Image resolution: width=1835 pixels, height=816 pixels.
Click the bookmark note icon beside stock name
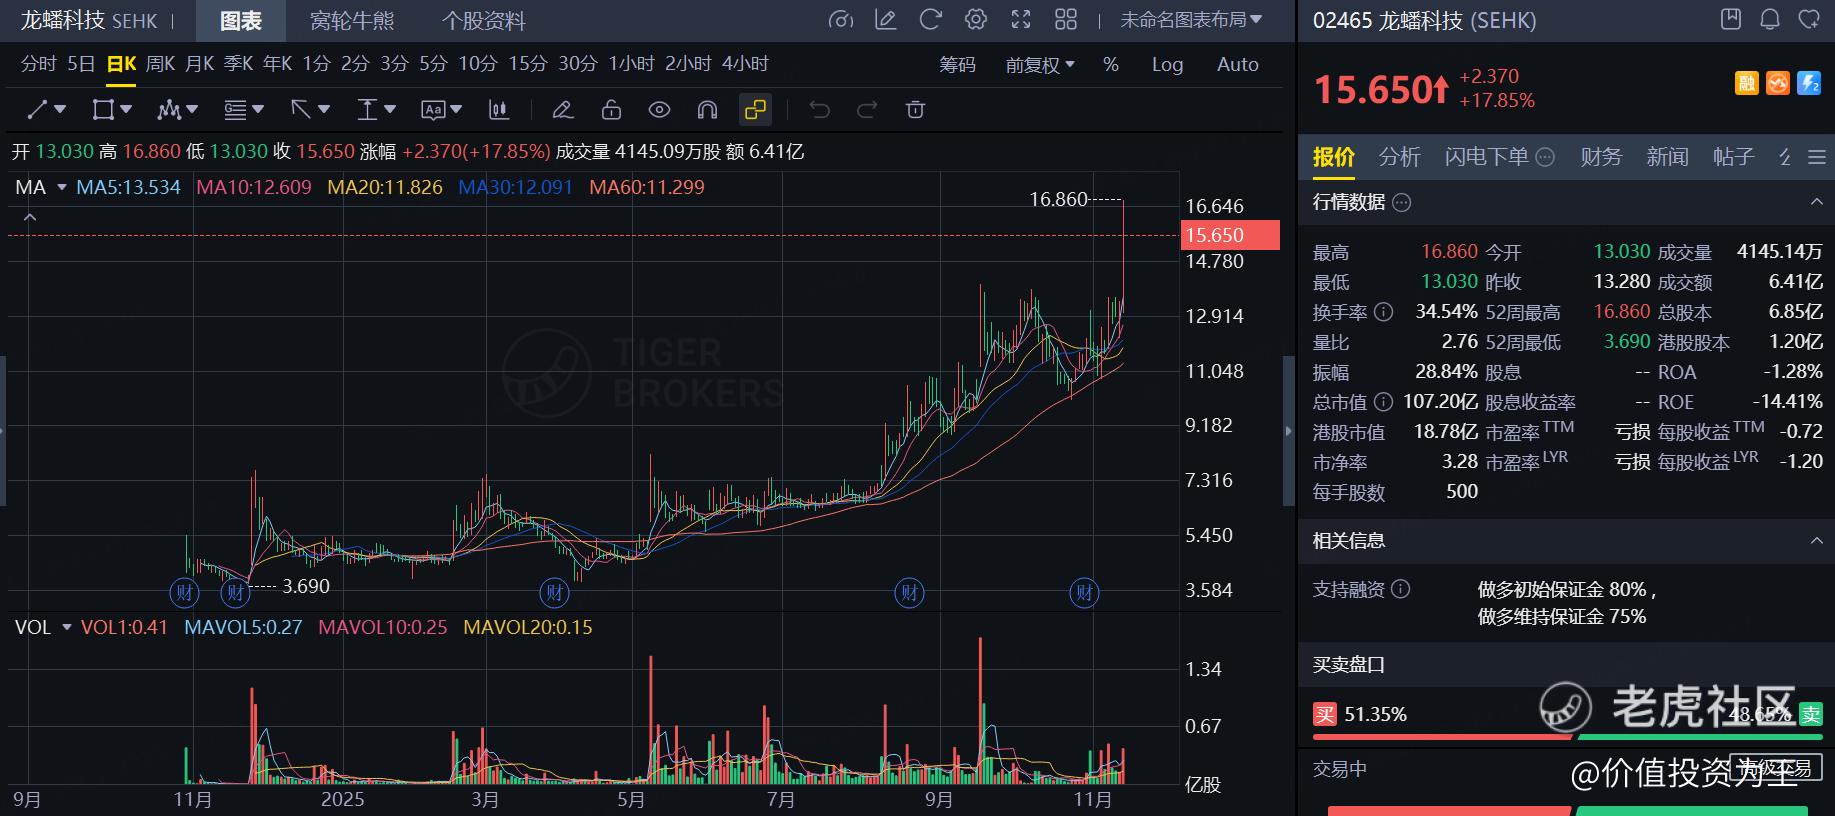point(1731,19)
